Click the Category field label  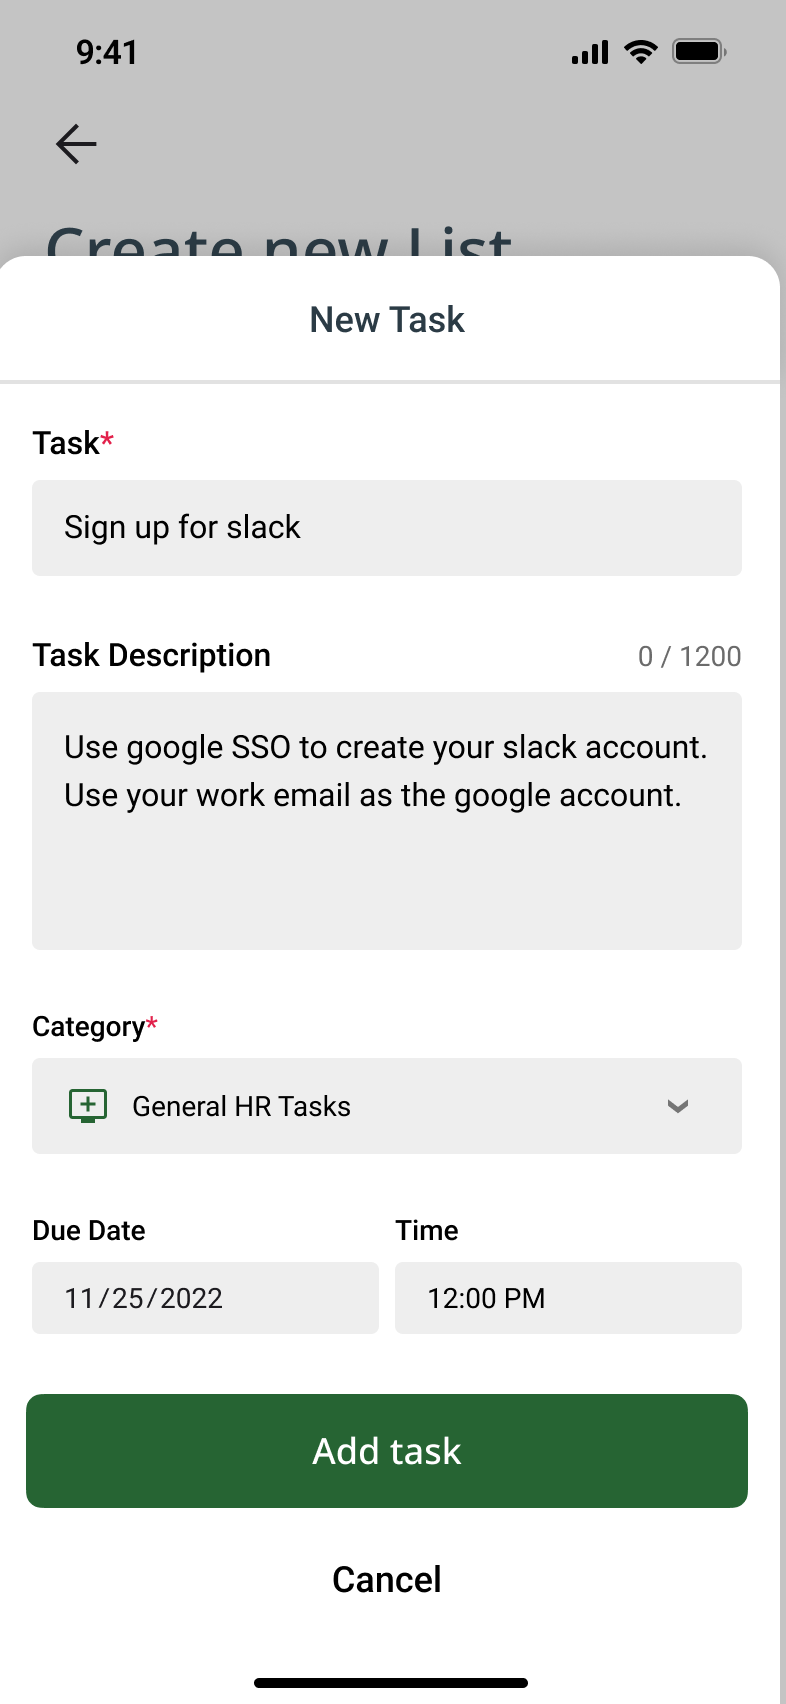pos(90,1027)
